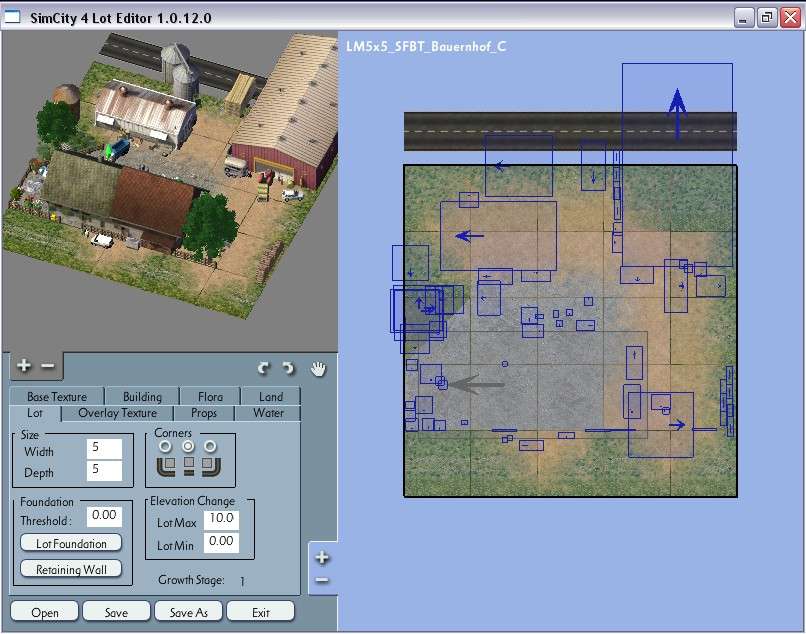Click the Depth label
The height and width of the screenshot is (634, 806).
tap(39, 473)
